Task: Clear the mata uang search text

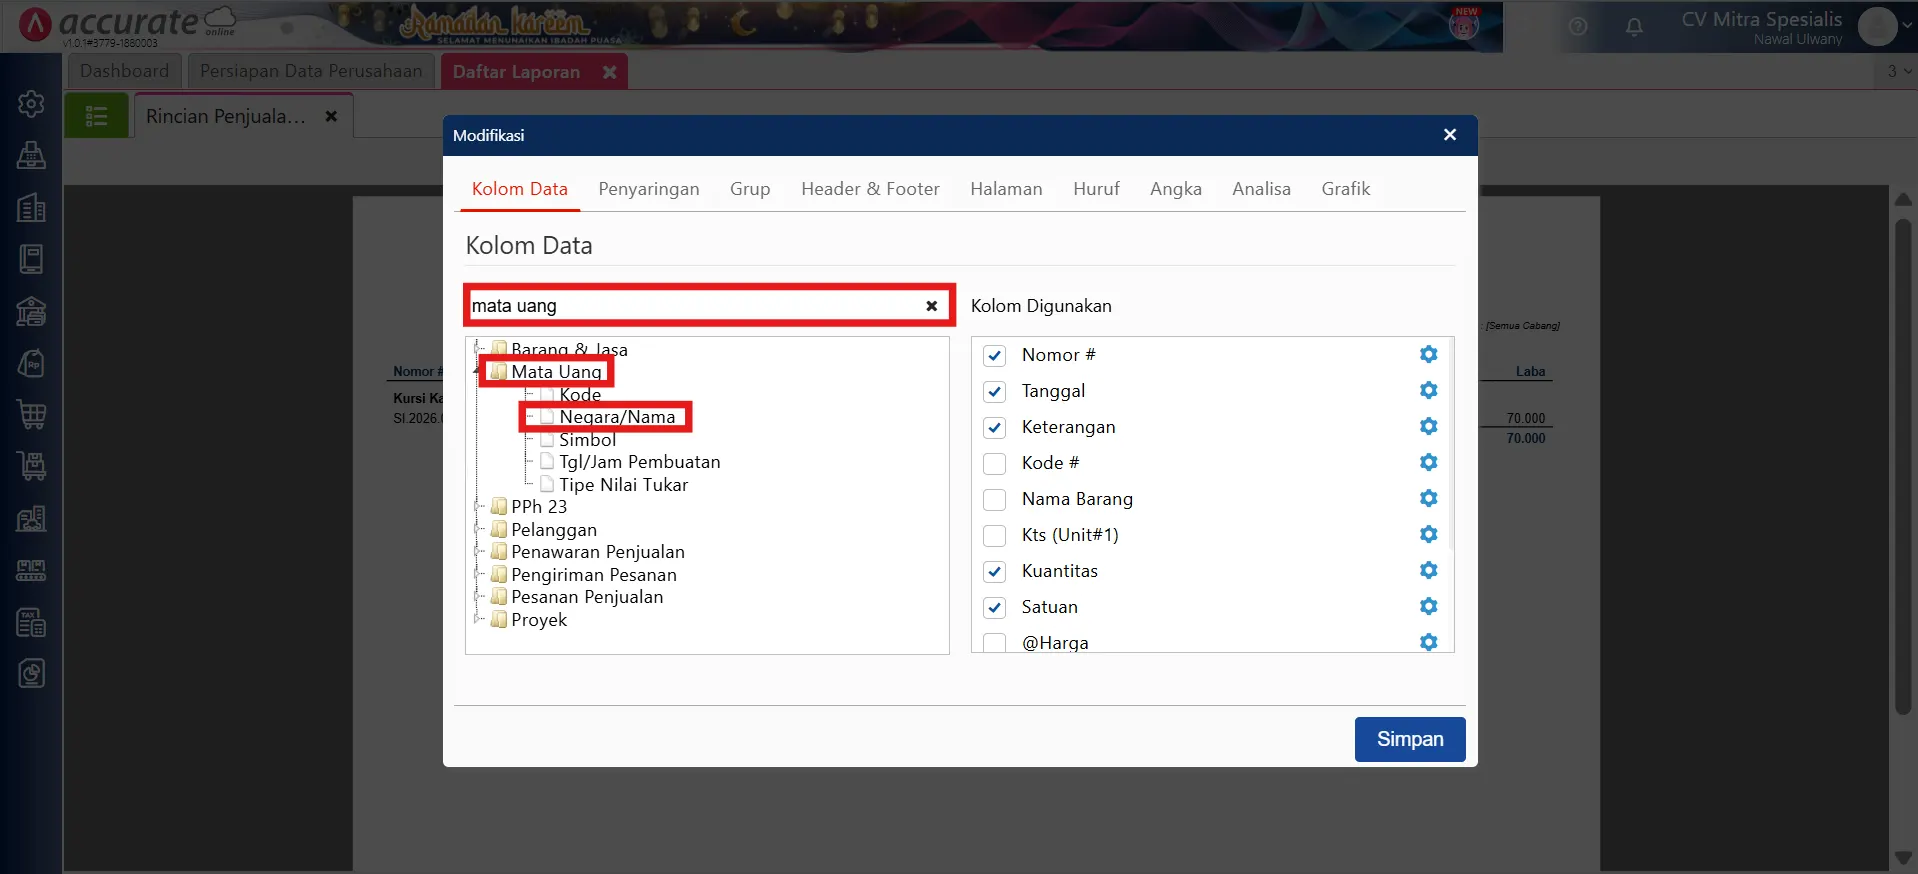Action: (x=931, y=306)
